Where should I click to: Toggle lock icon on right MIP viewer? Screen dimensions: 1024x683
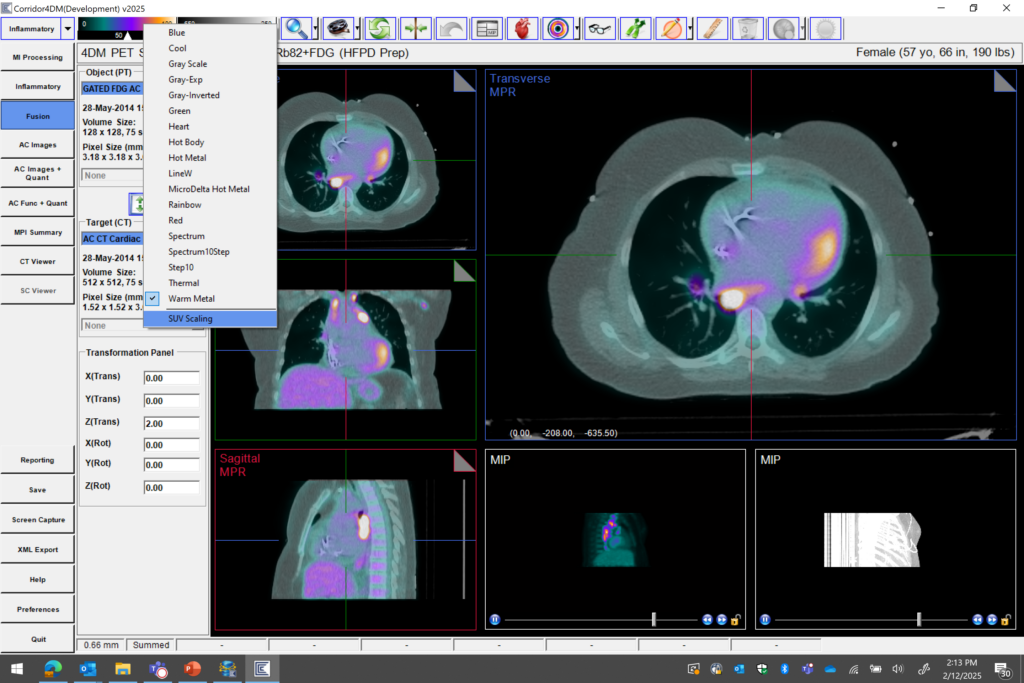[x=1005, y=620]
